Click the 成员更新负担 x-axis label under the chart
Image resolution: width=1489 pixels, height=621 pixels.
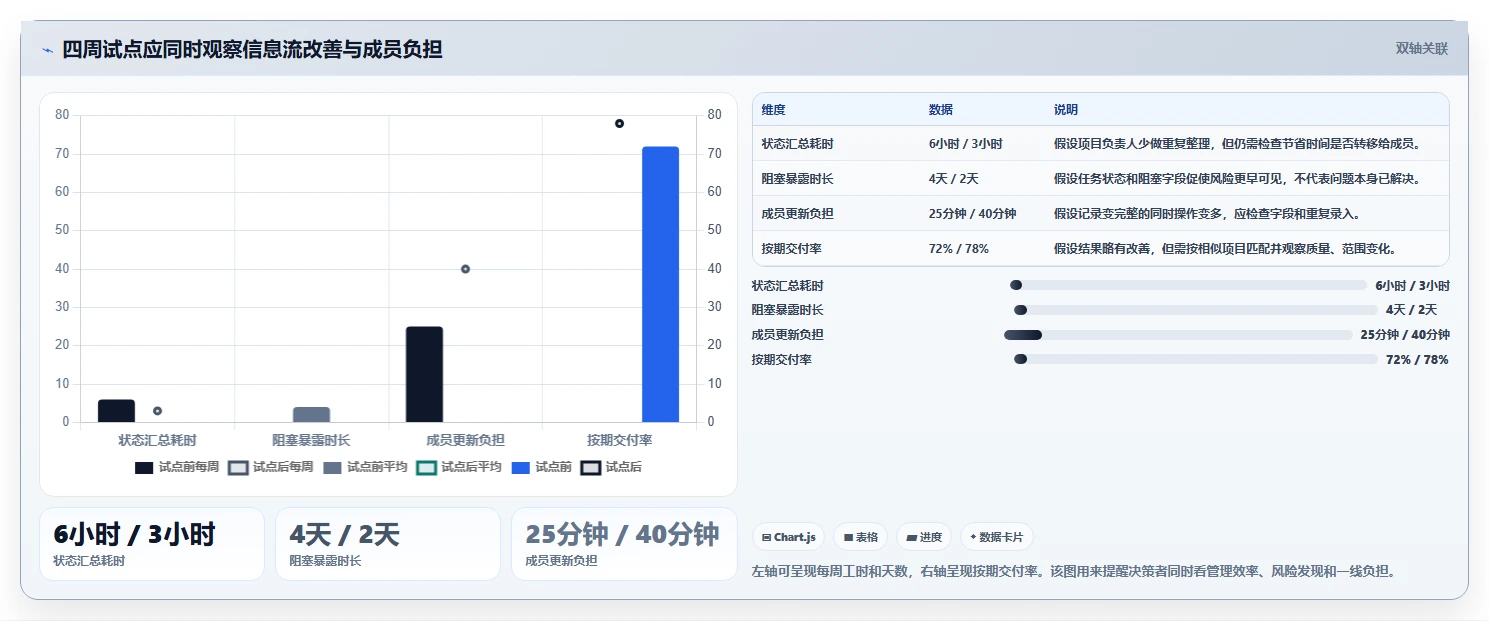click(x=465, y=440)
